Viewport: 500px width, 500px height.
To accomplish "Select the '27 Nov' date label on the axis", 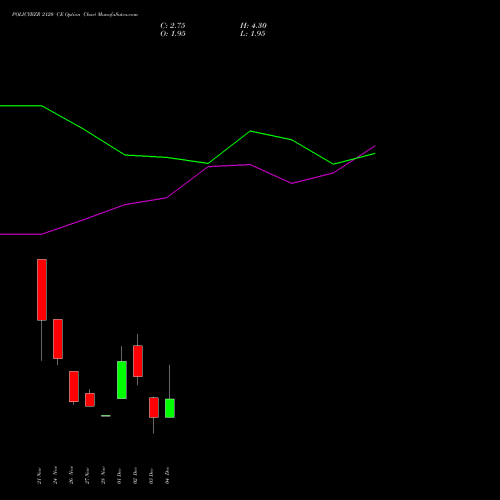I will point(87,476).
